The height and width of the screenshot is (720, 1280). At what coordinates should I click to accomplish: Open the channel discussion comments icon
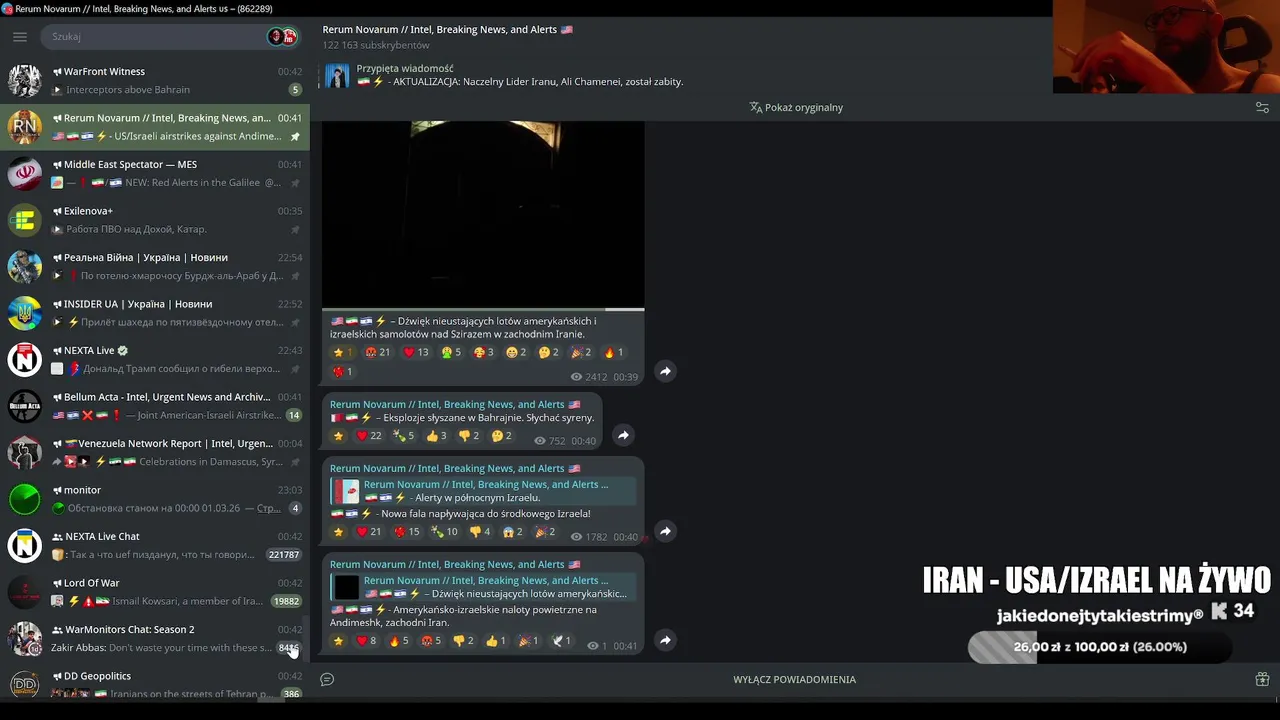(x=327, y=679)
